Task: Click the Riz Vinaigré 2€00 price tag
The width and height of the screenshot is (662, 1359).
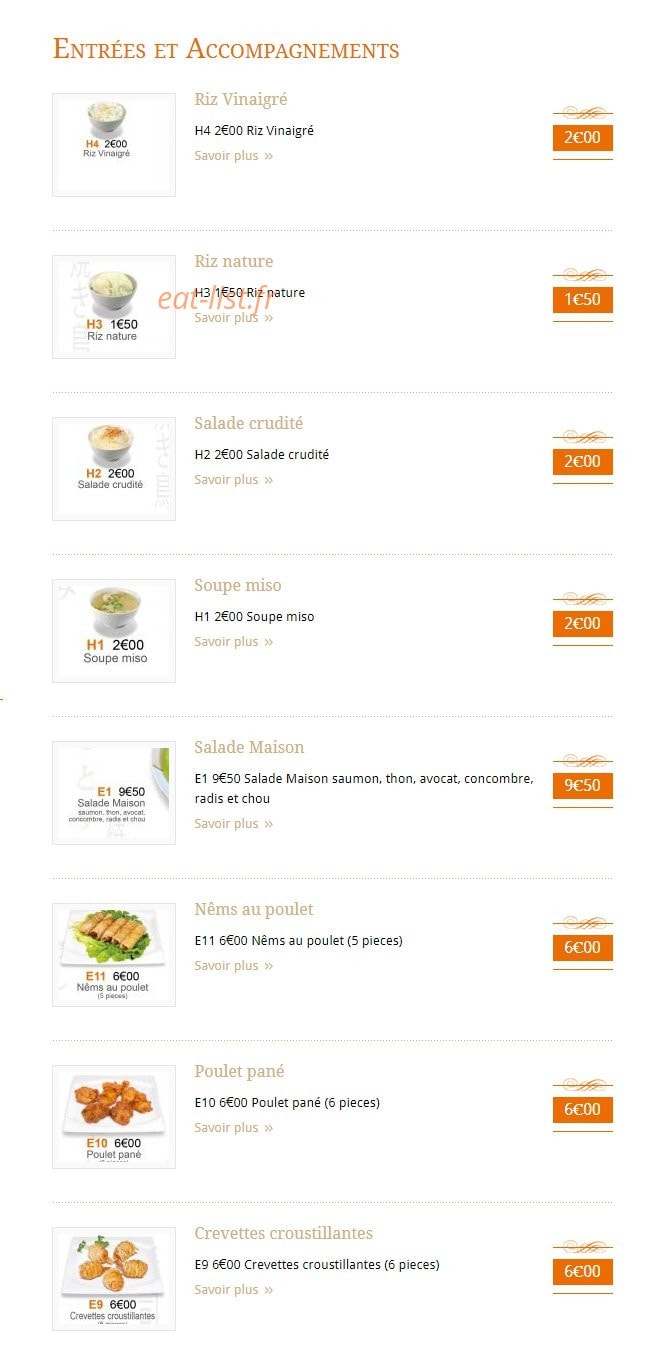Action: tap(583, 138)
